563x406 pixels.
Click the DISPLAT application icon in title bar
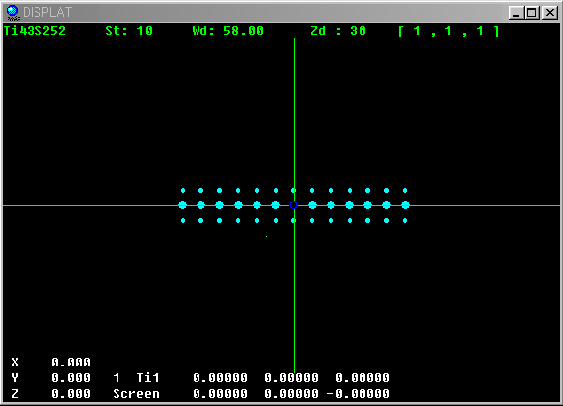pyautogui.click(x=13, y=13)
